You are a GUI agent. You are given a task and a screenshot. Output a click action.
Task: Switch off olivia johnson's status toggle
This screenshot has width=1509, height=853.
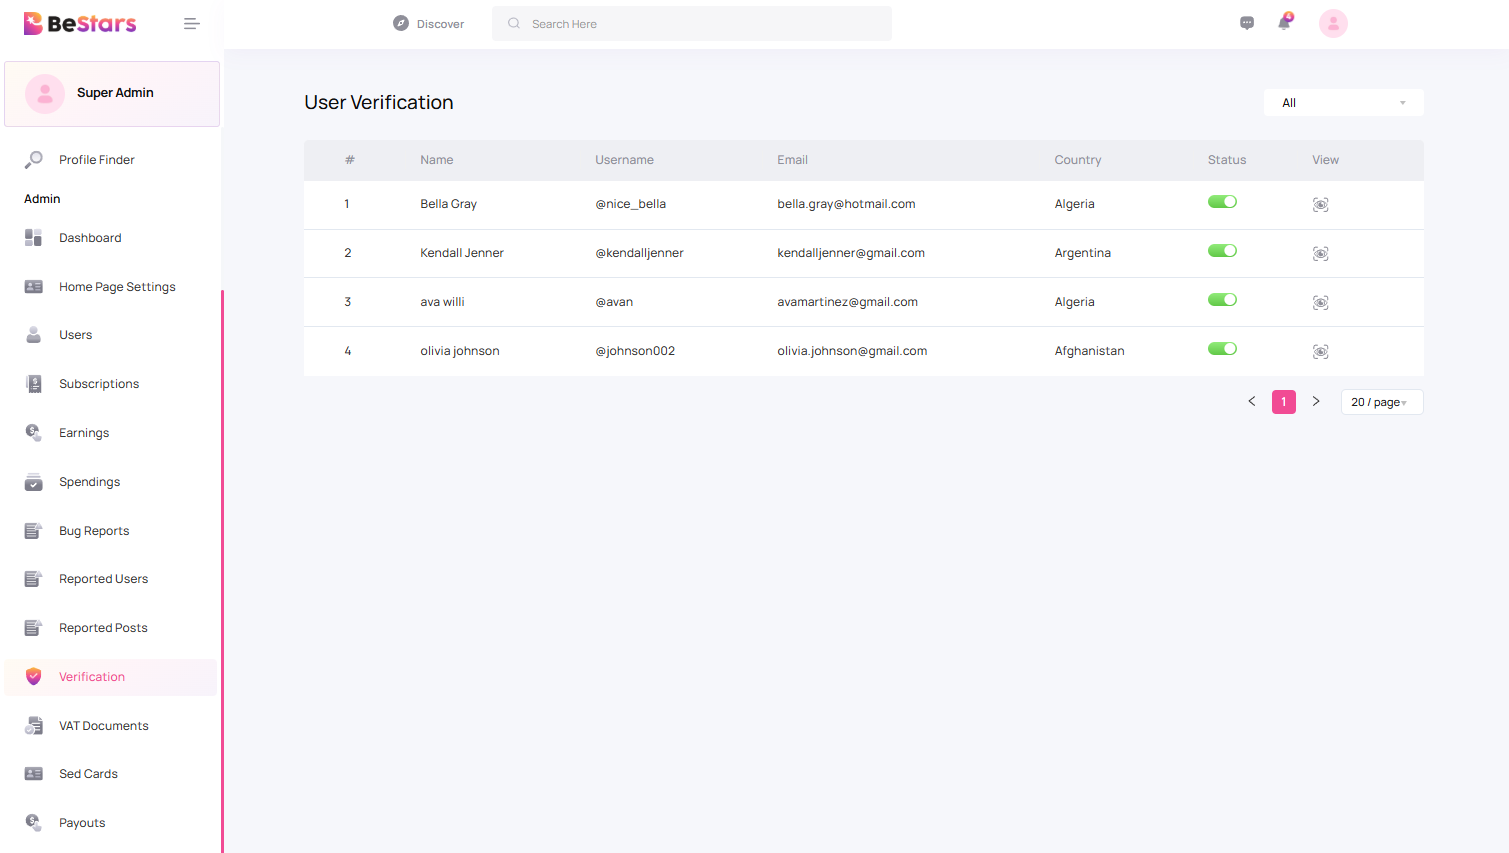(1222, 349)
